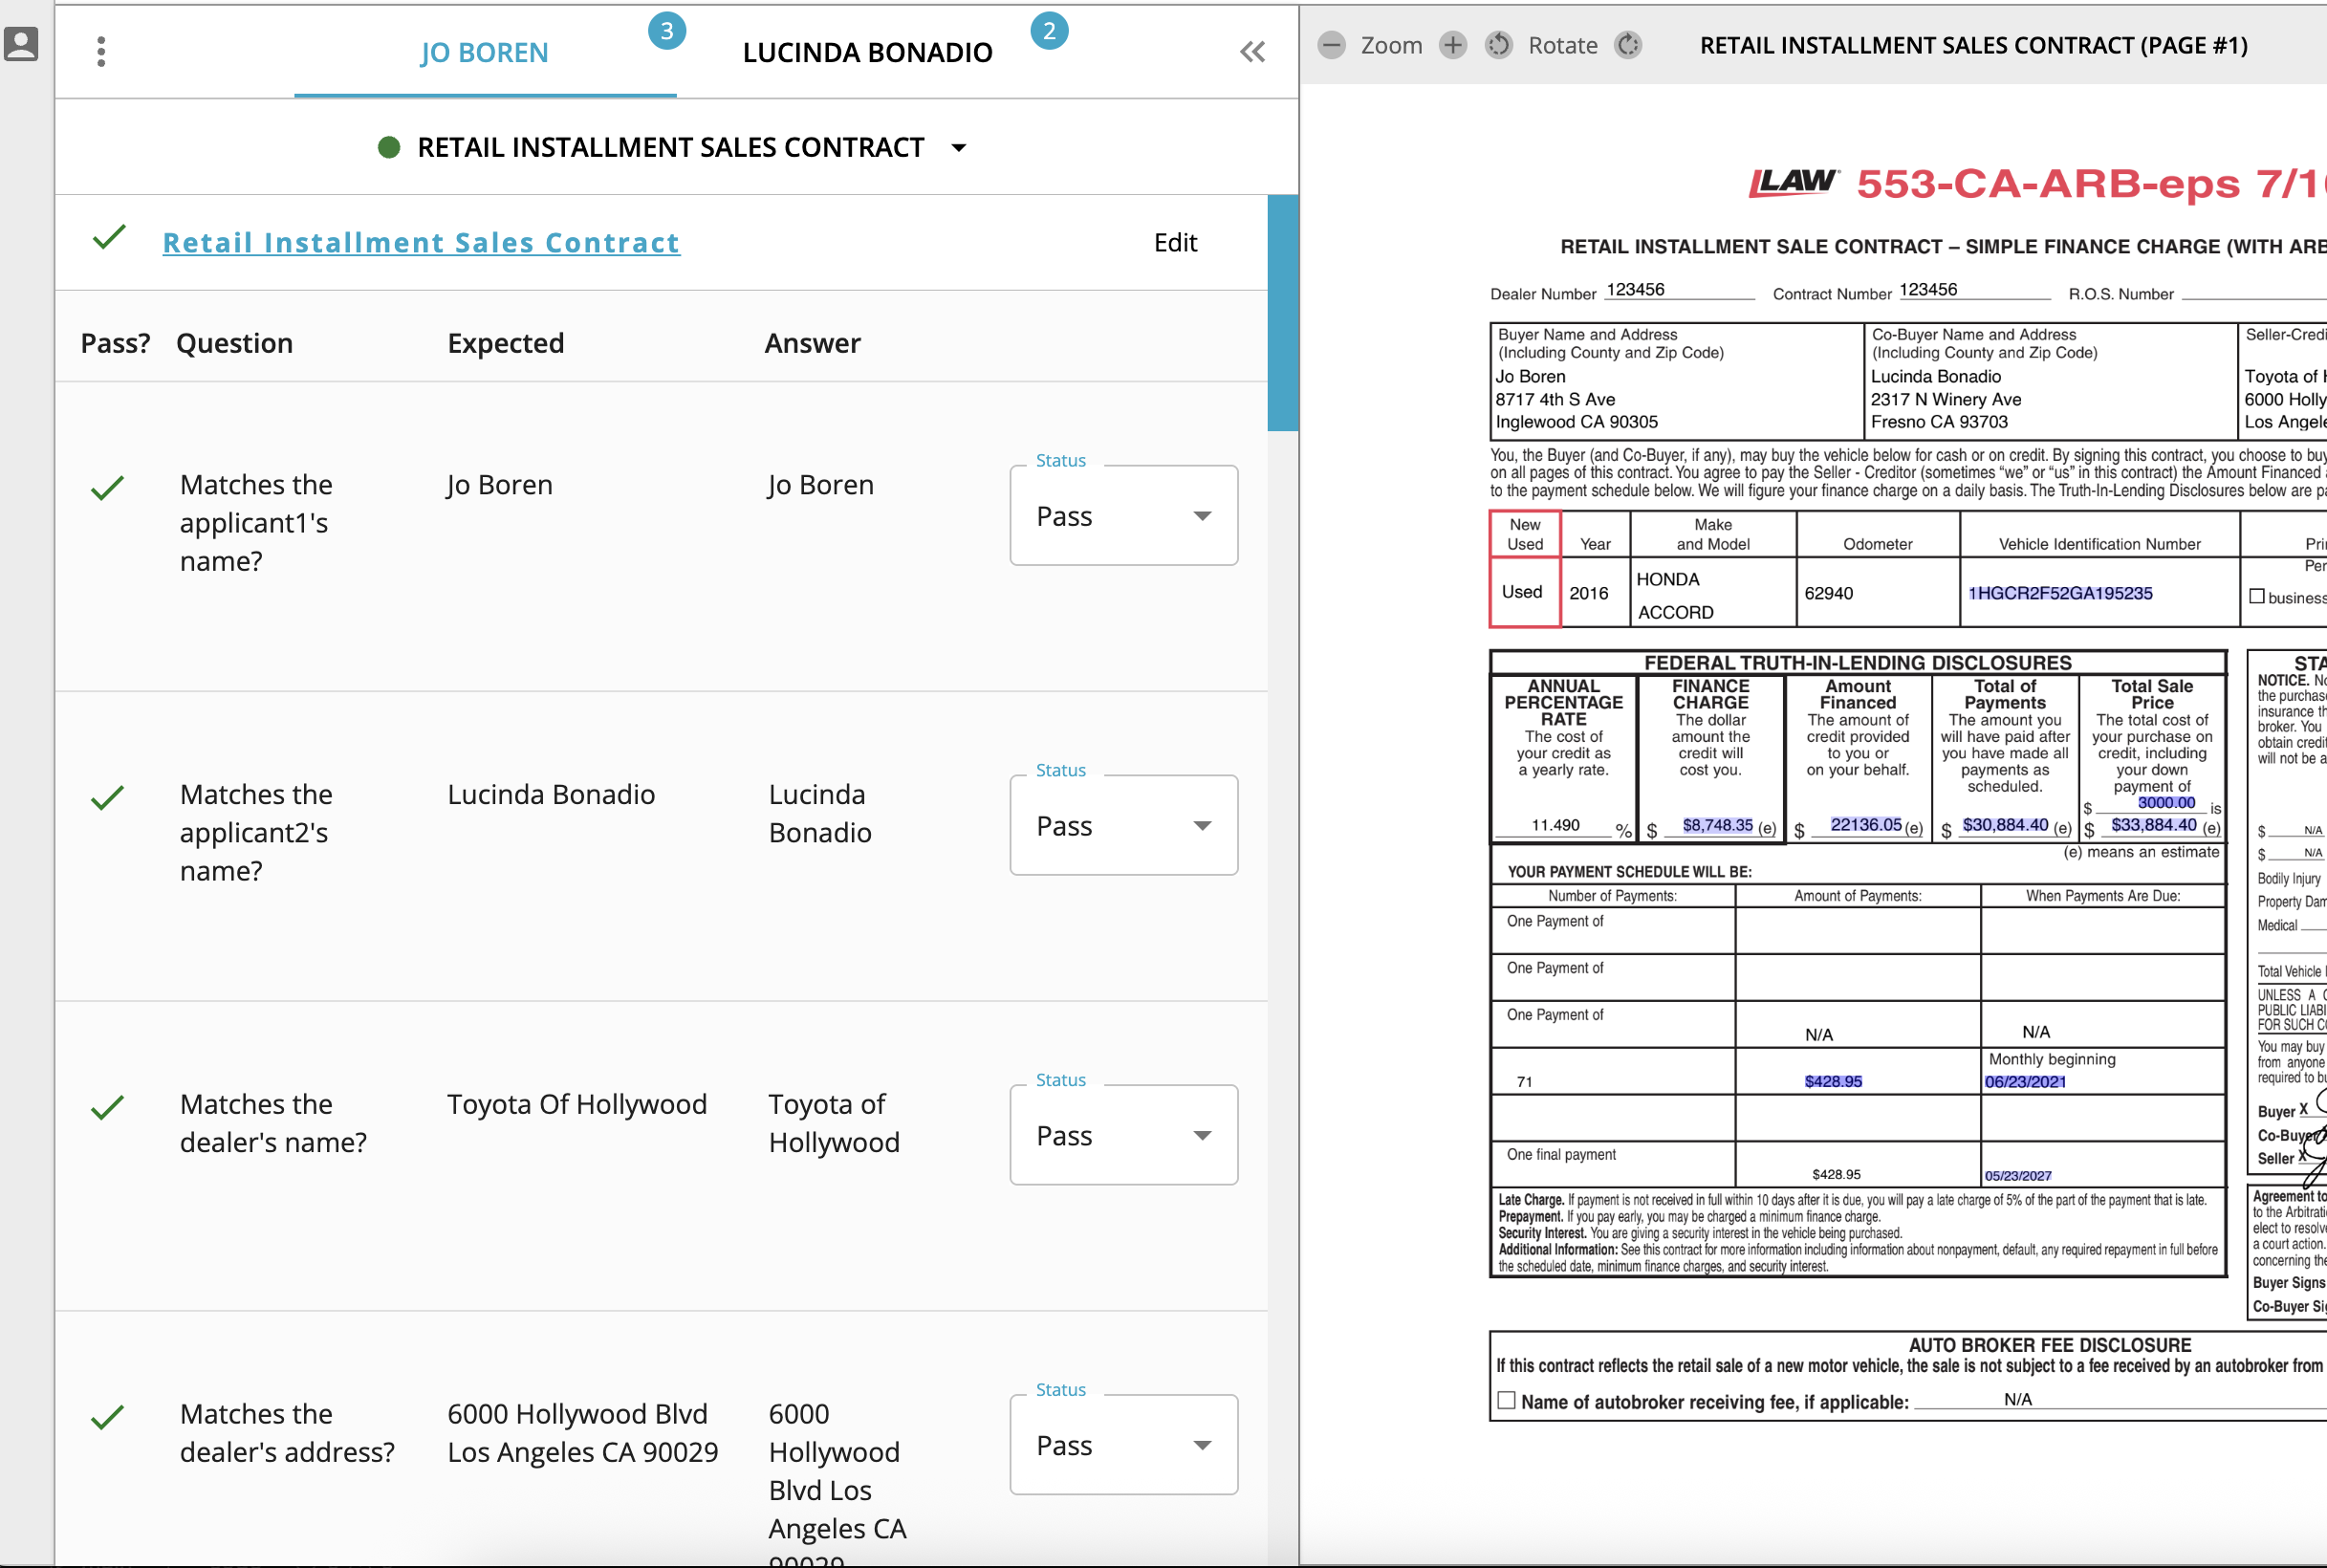Click the 'Rotate' label in the viewer toolbar
The image size is (2327, 1568).
click(x=1562, y=45)
